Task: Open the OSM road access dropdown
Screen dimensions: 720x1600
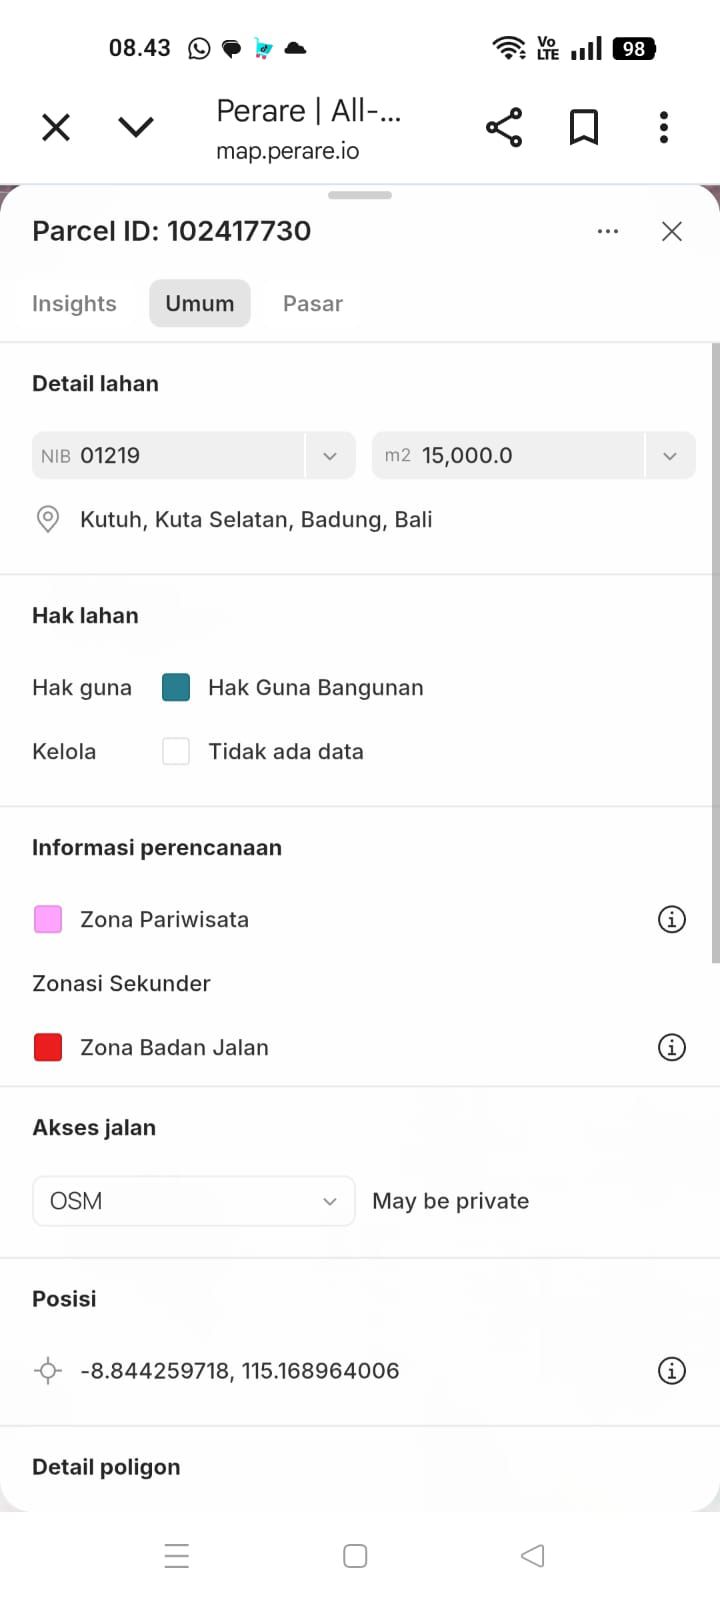Action: pos(194,1201)
